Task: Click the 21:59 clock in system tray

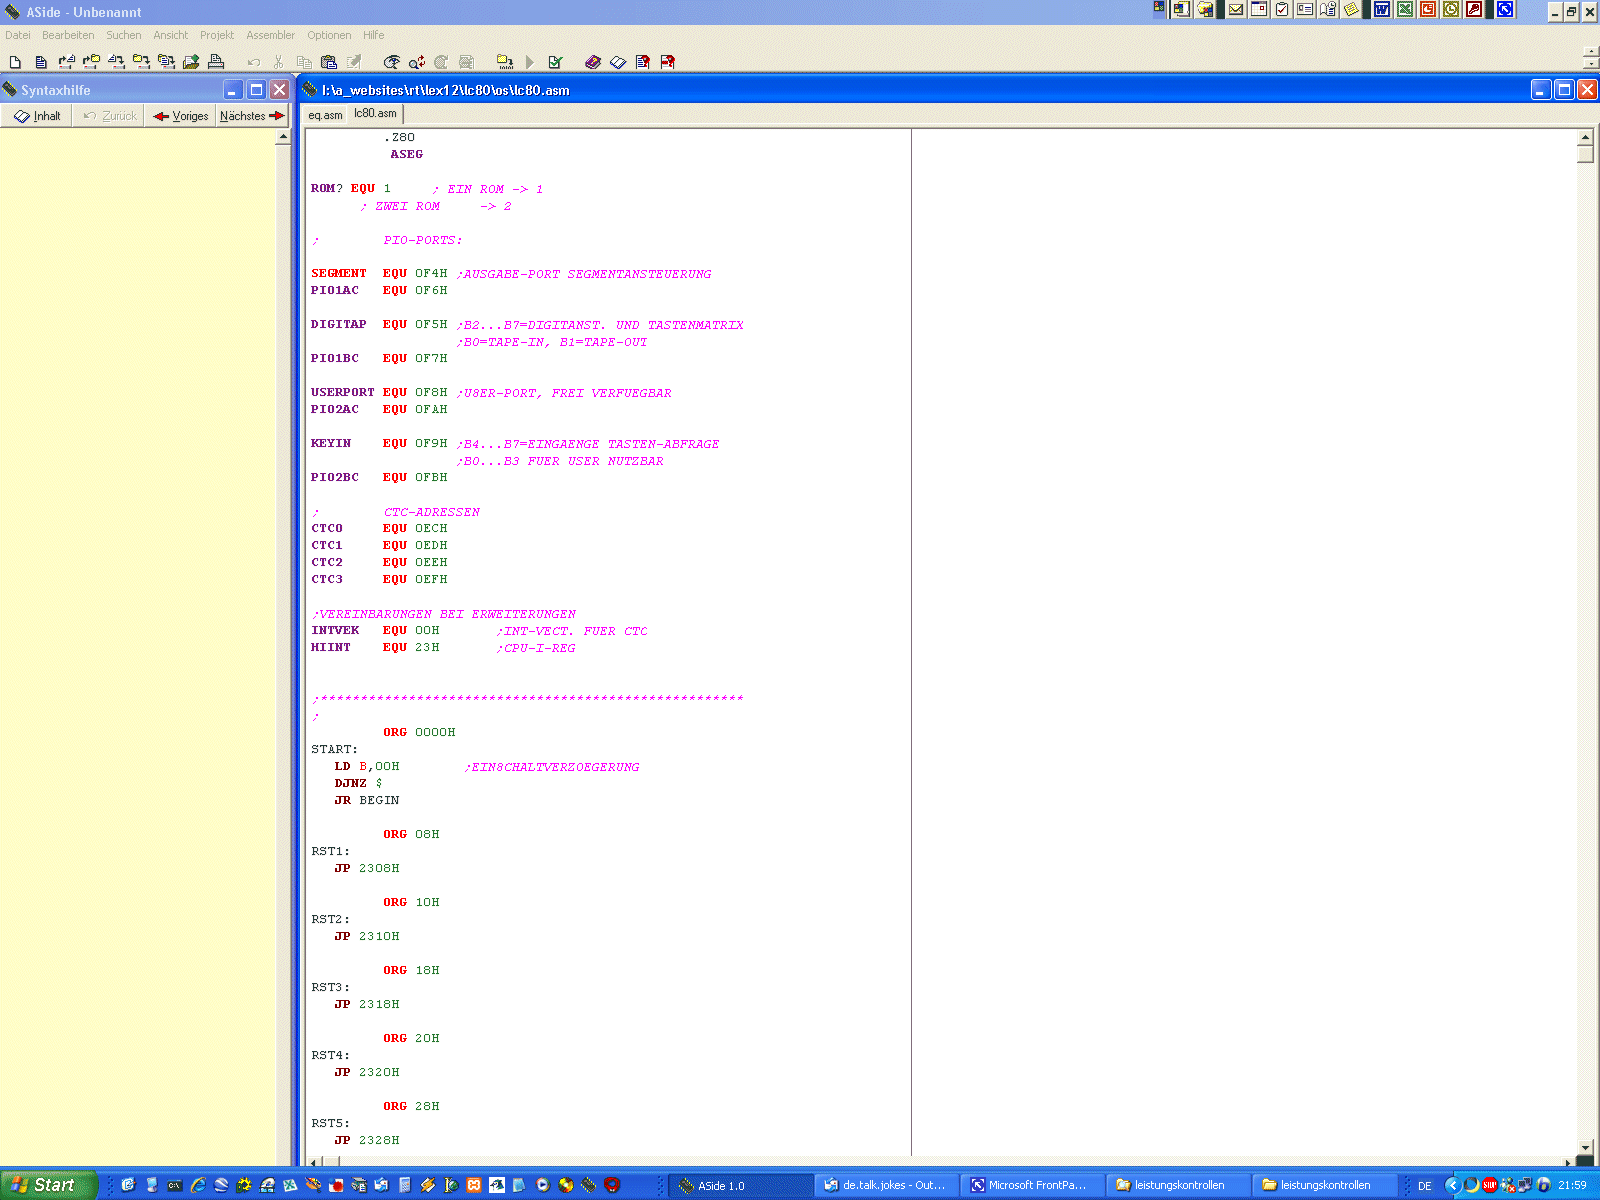Action: tap(1572, 1186)
